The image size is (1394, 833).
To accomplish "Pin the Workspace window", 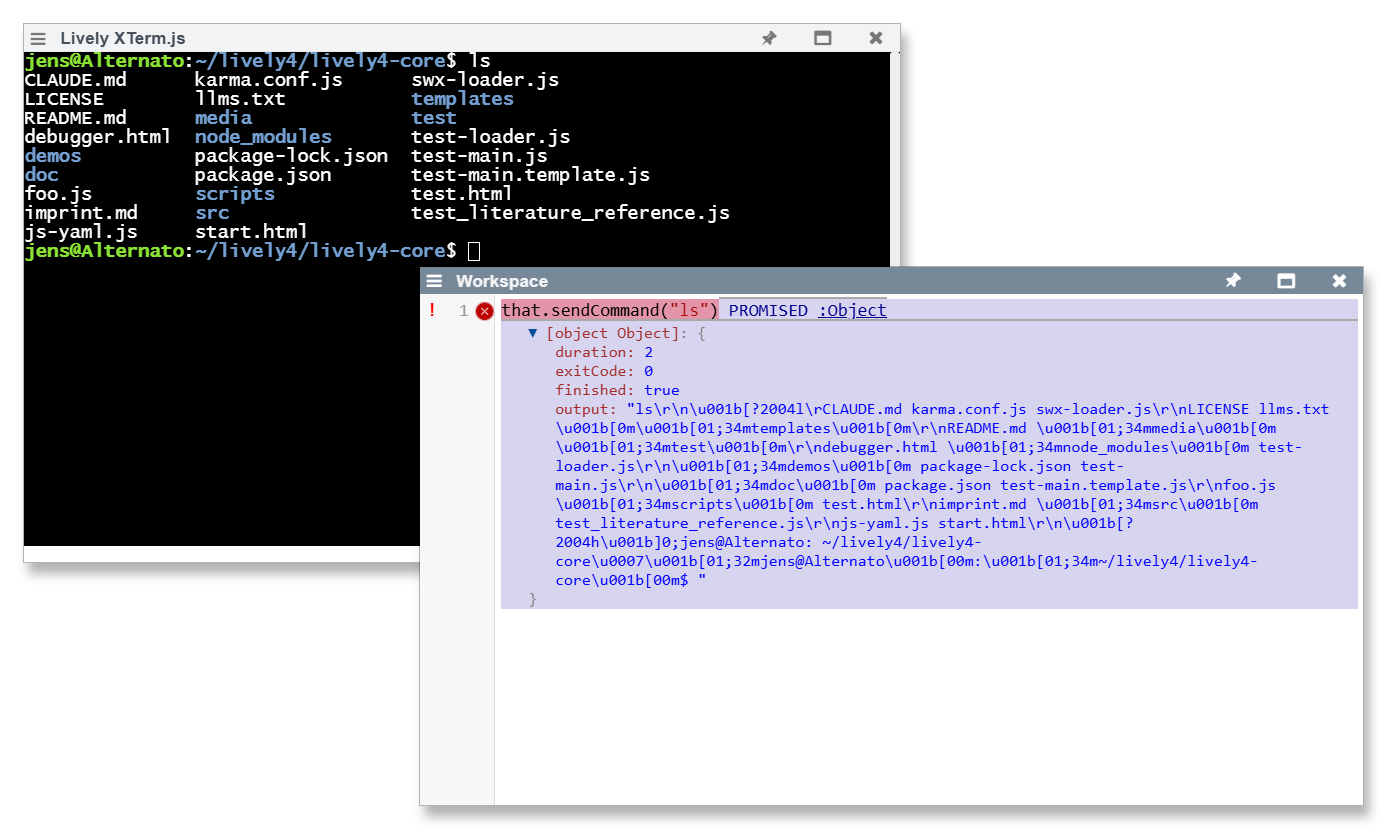I will pyautogui.click(x=1233, y=282).
